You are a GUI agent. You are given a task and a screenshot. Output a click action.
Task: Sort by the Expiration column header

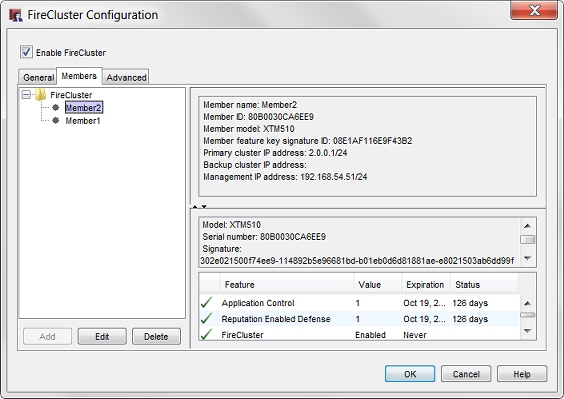click(x=426, y=285)
